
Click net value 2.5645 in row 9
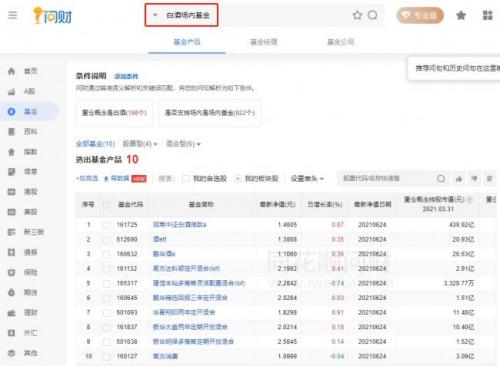point(287,341)
